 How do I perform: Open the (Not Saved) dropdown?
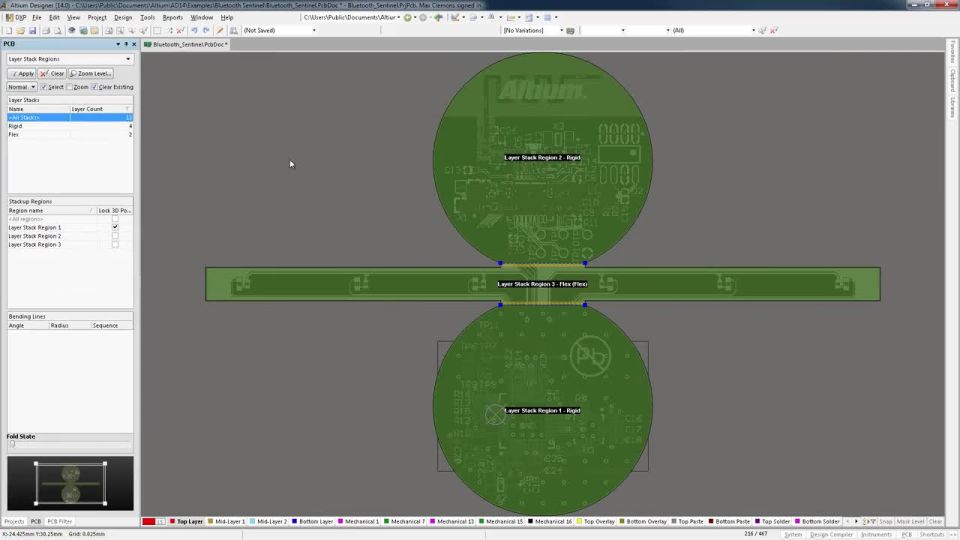314,30
